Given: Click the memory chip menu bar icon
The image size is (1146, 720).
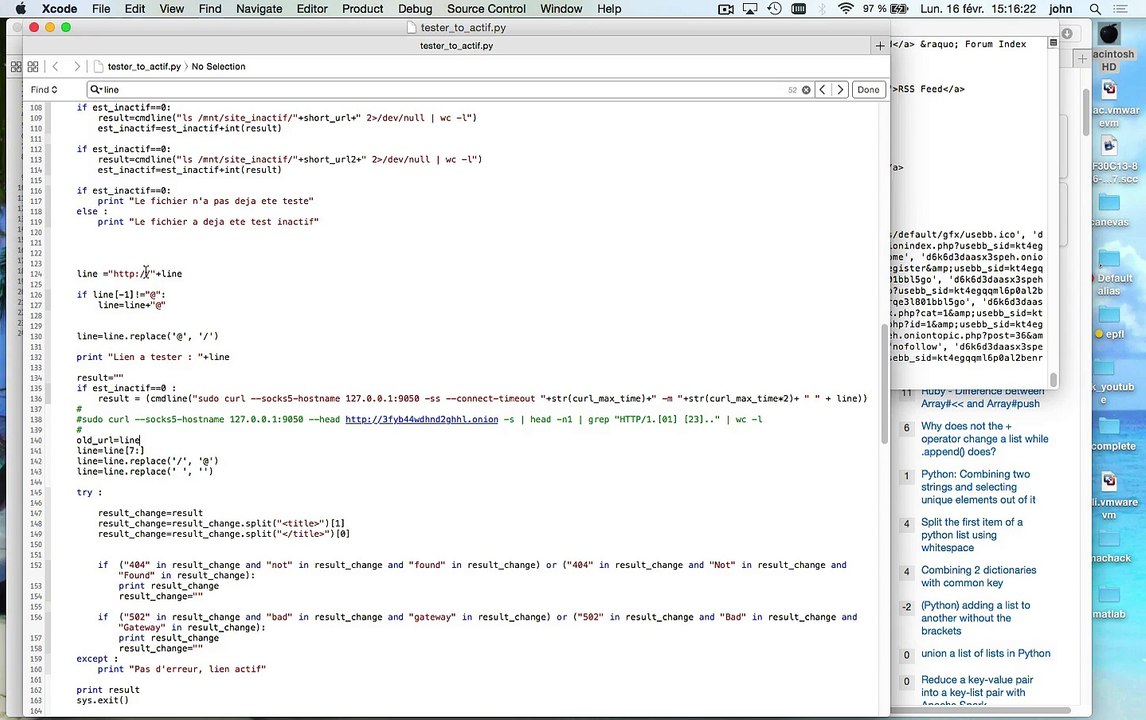Looking at the screenshot, I should tap(799, 9).
